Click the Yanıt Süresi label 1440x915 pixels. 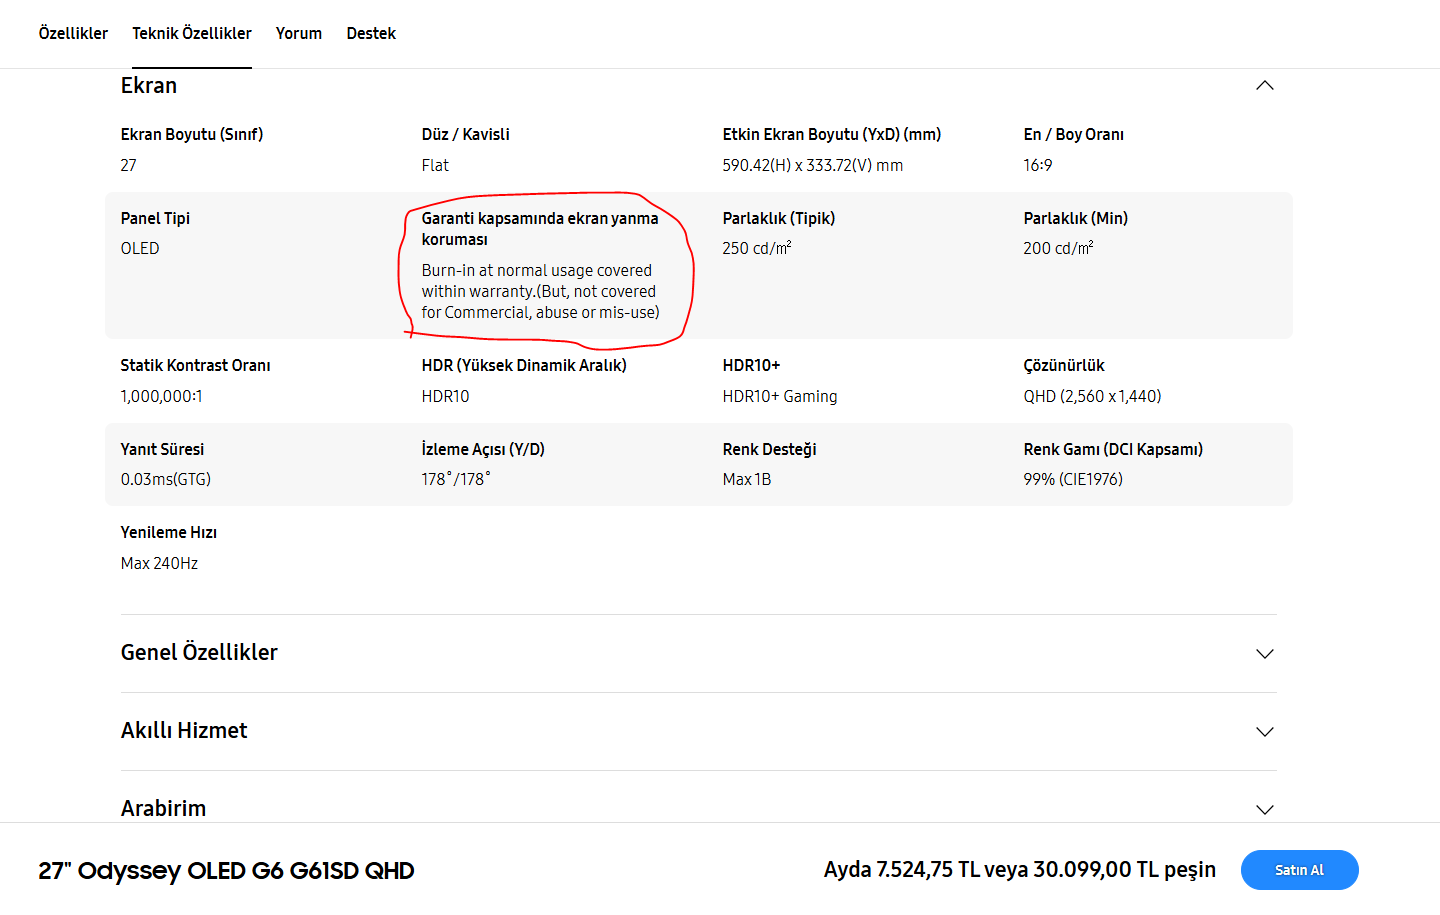click(162, 449)
